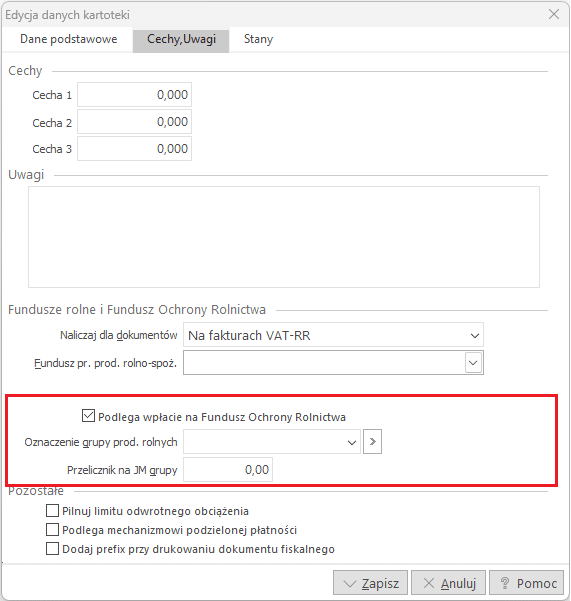Open Oznaczenie grupy prod. rolnych combo box
571x601 pixels.
(x=272, y=442)
